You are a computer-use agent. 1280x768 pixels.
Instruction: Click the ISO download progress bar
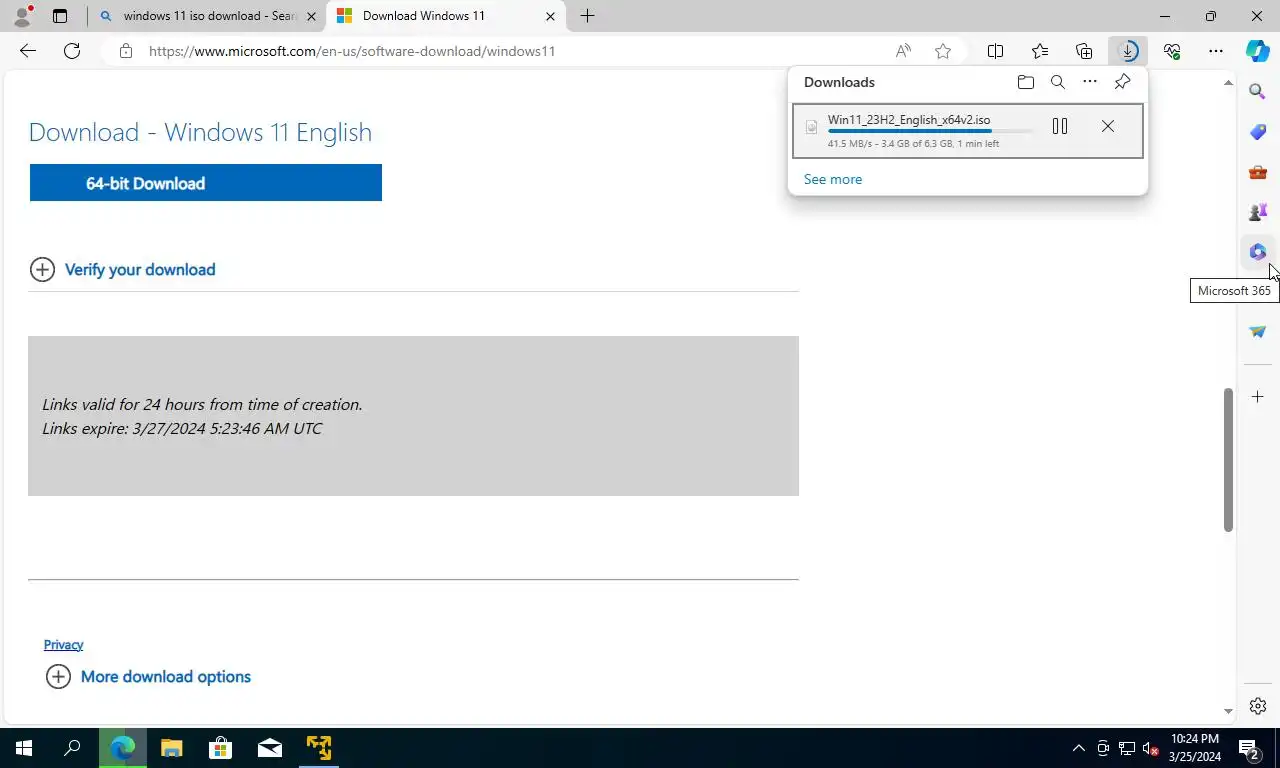point(930,131)
